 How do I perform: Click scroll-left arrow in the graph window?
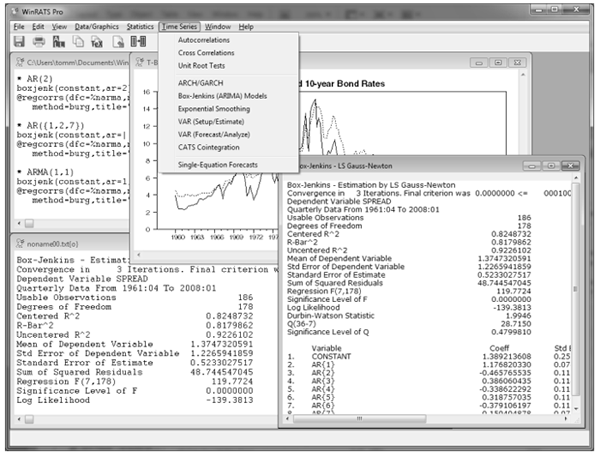click(139, 255)
